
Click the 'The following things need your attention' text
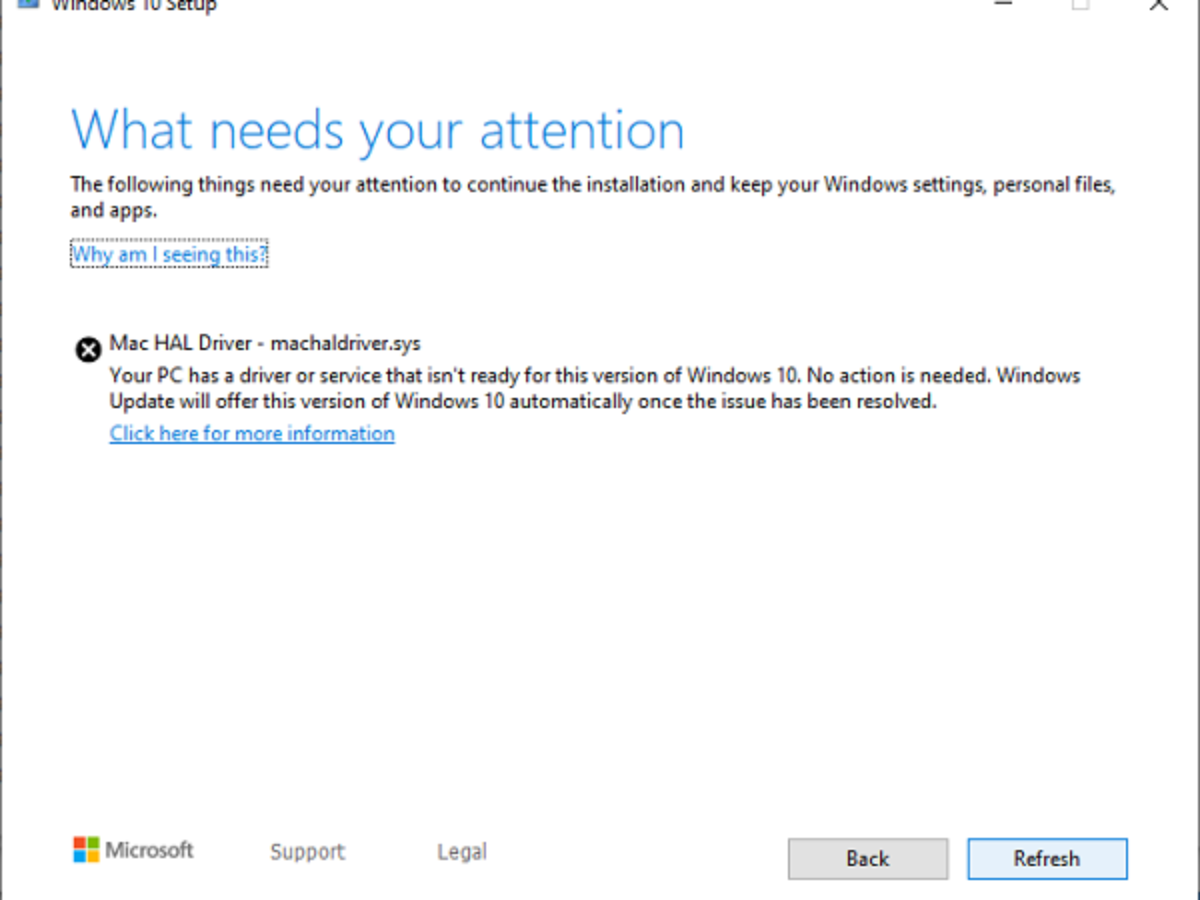pos(593,197)
